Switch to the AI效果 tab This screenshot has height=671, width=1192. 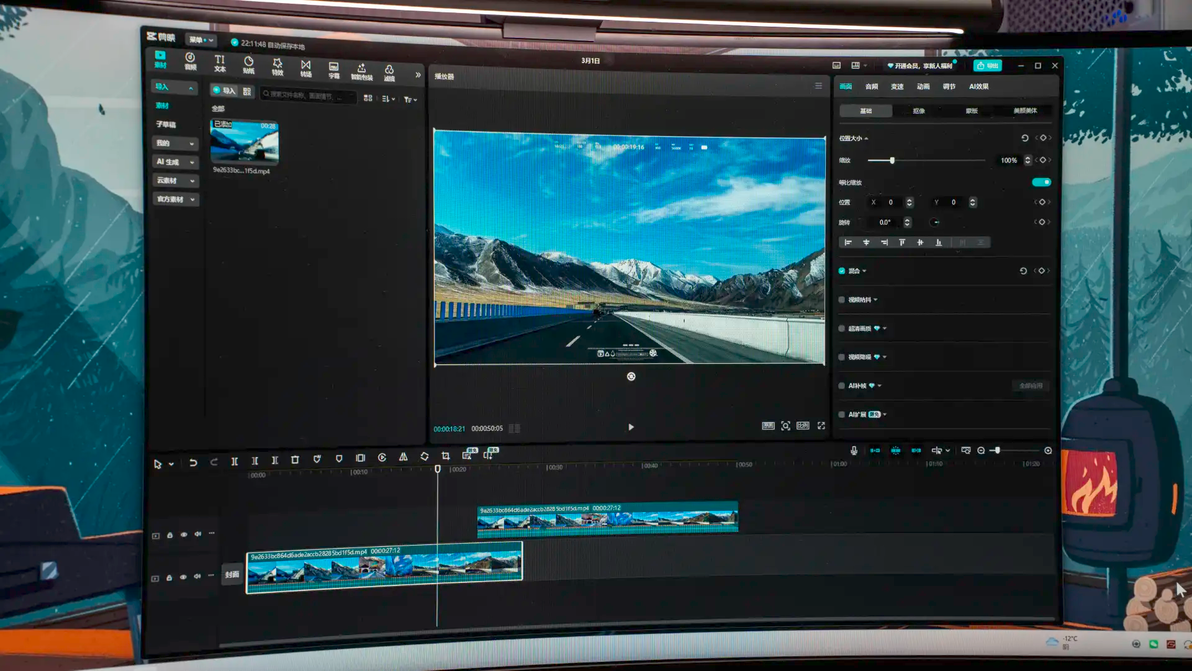pyautogui.click(x=978, y=87)
